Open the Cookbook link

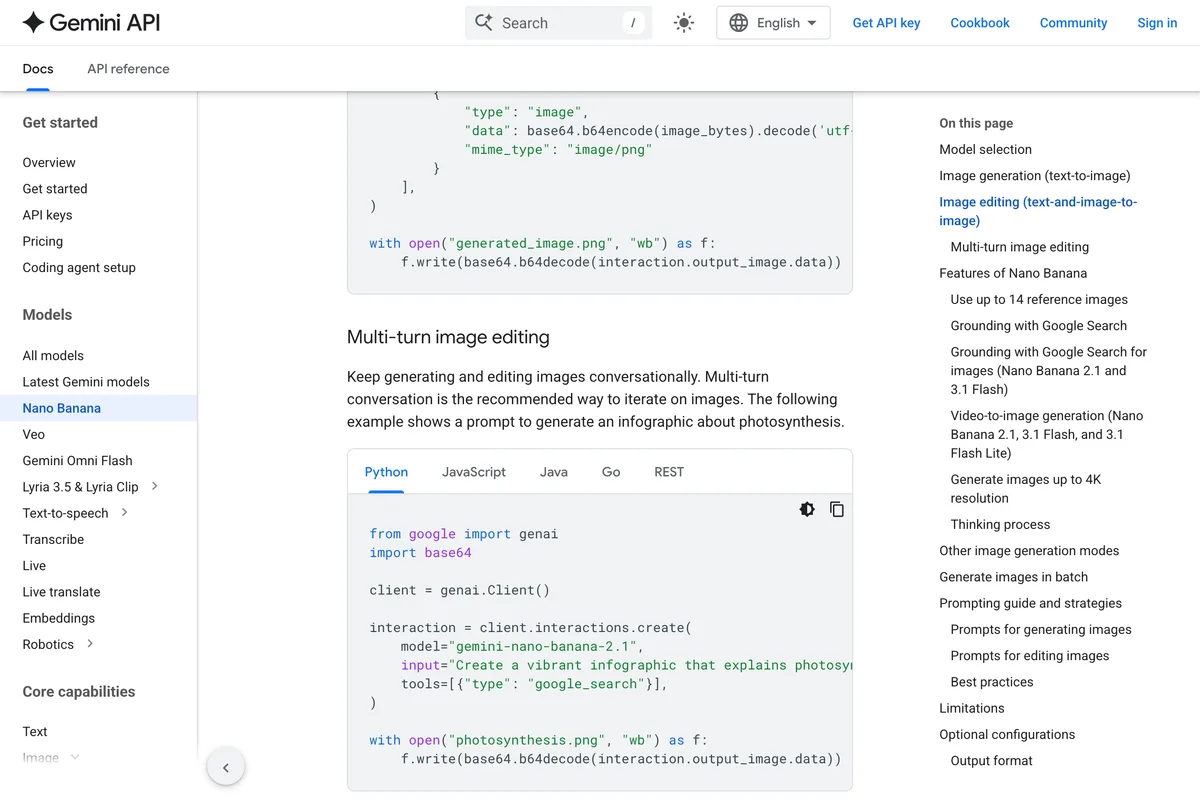click(x=980, y=23)
